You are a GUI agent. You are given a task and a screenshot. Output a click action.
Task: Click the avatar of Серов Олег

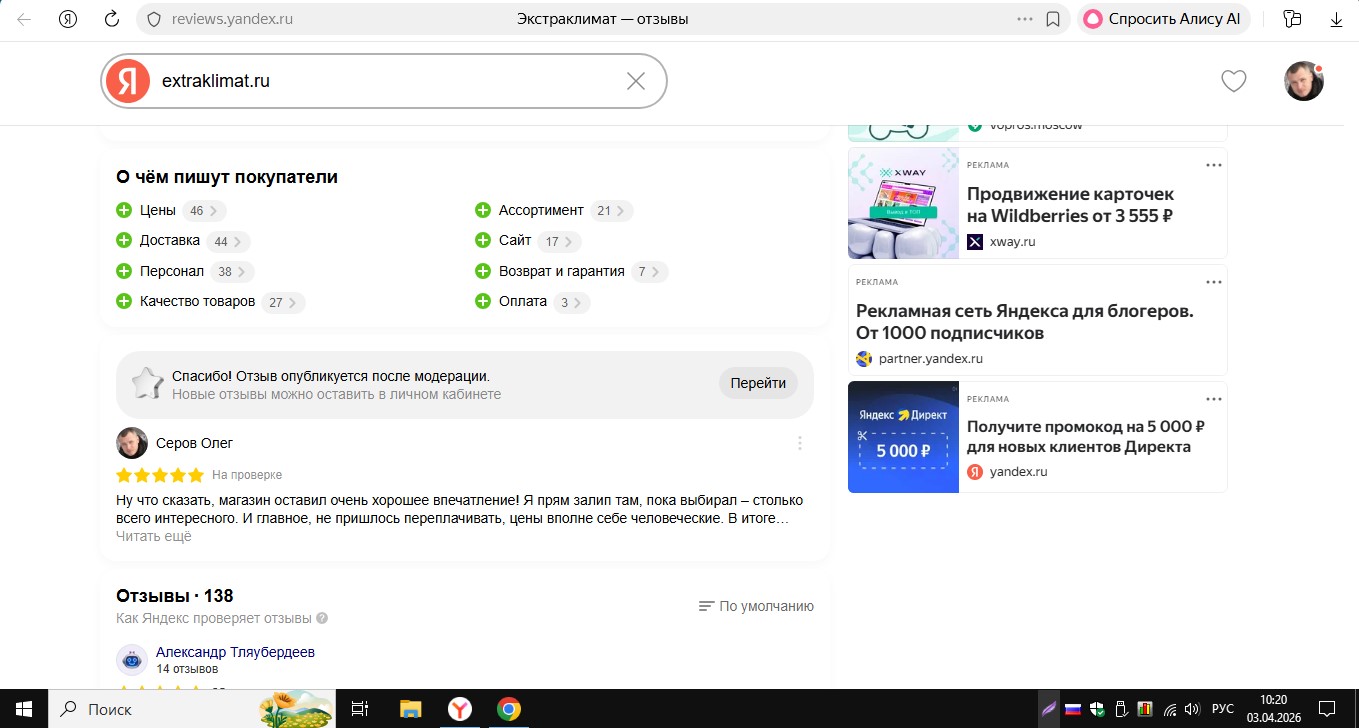[132, 443]
